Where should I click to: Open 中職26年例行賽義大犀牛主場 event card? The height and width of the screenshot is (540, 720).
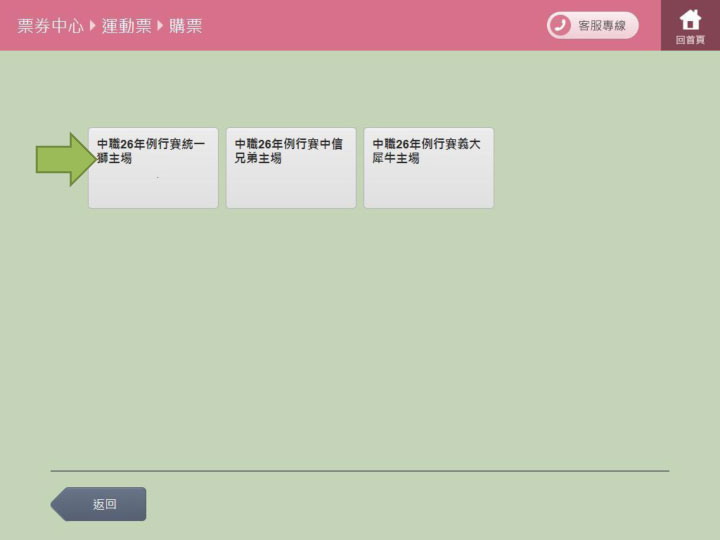[x=429, y=168]
